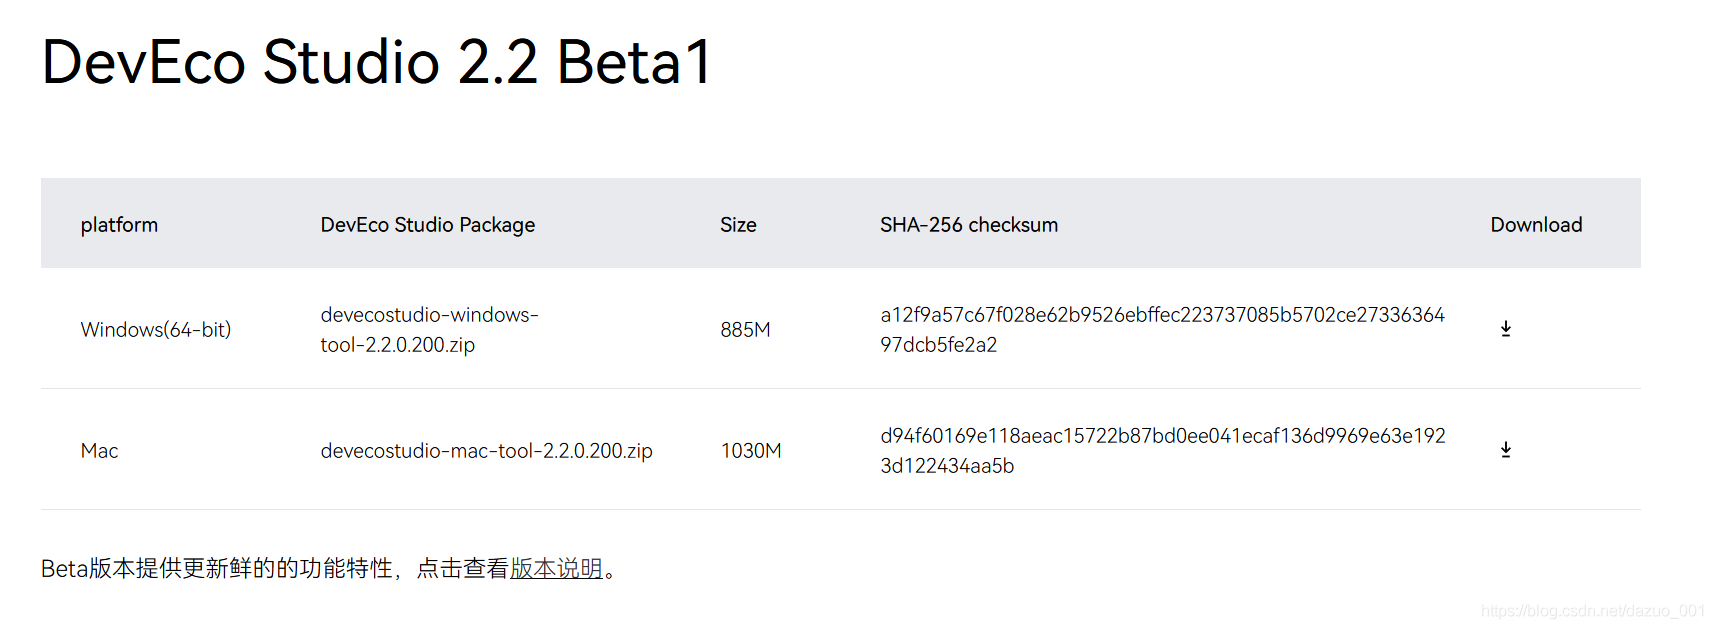Click the Mac SHA-256 checksum text
This screenshot has height=629, width=1713.
pos(1162,450)
